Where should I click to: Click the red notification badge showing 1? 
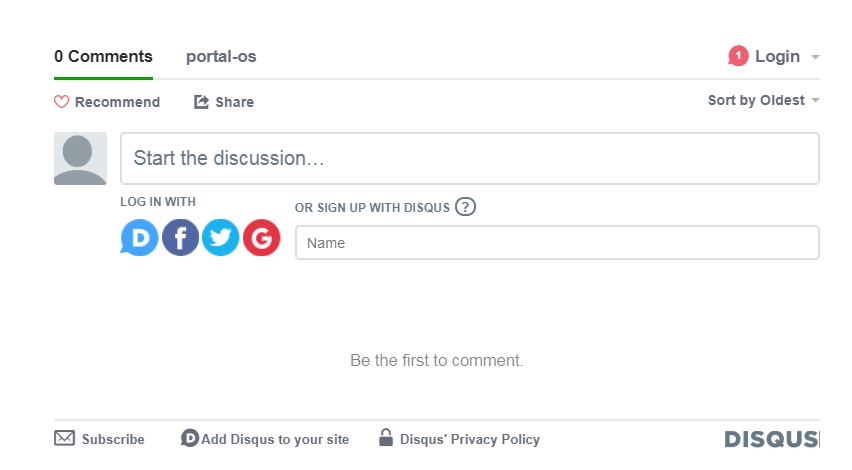(x=738, y=56)
